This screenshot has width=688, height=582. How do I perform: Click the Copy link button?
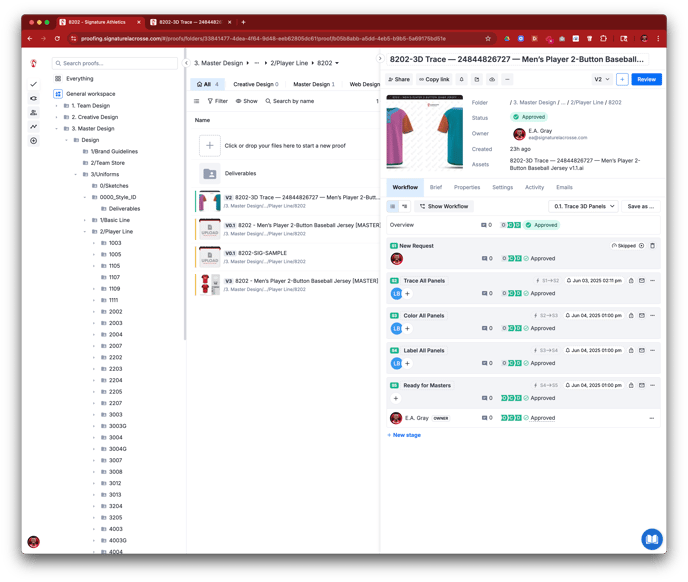pos(434,79)
